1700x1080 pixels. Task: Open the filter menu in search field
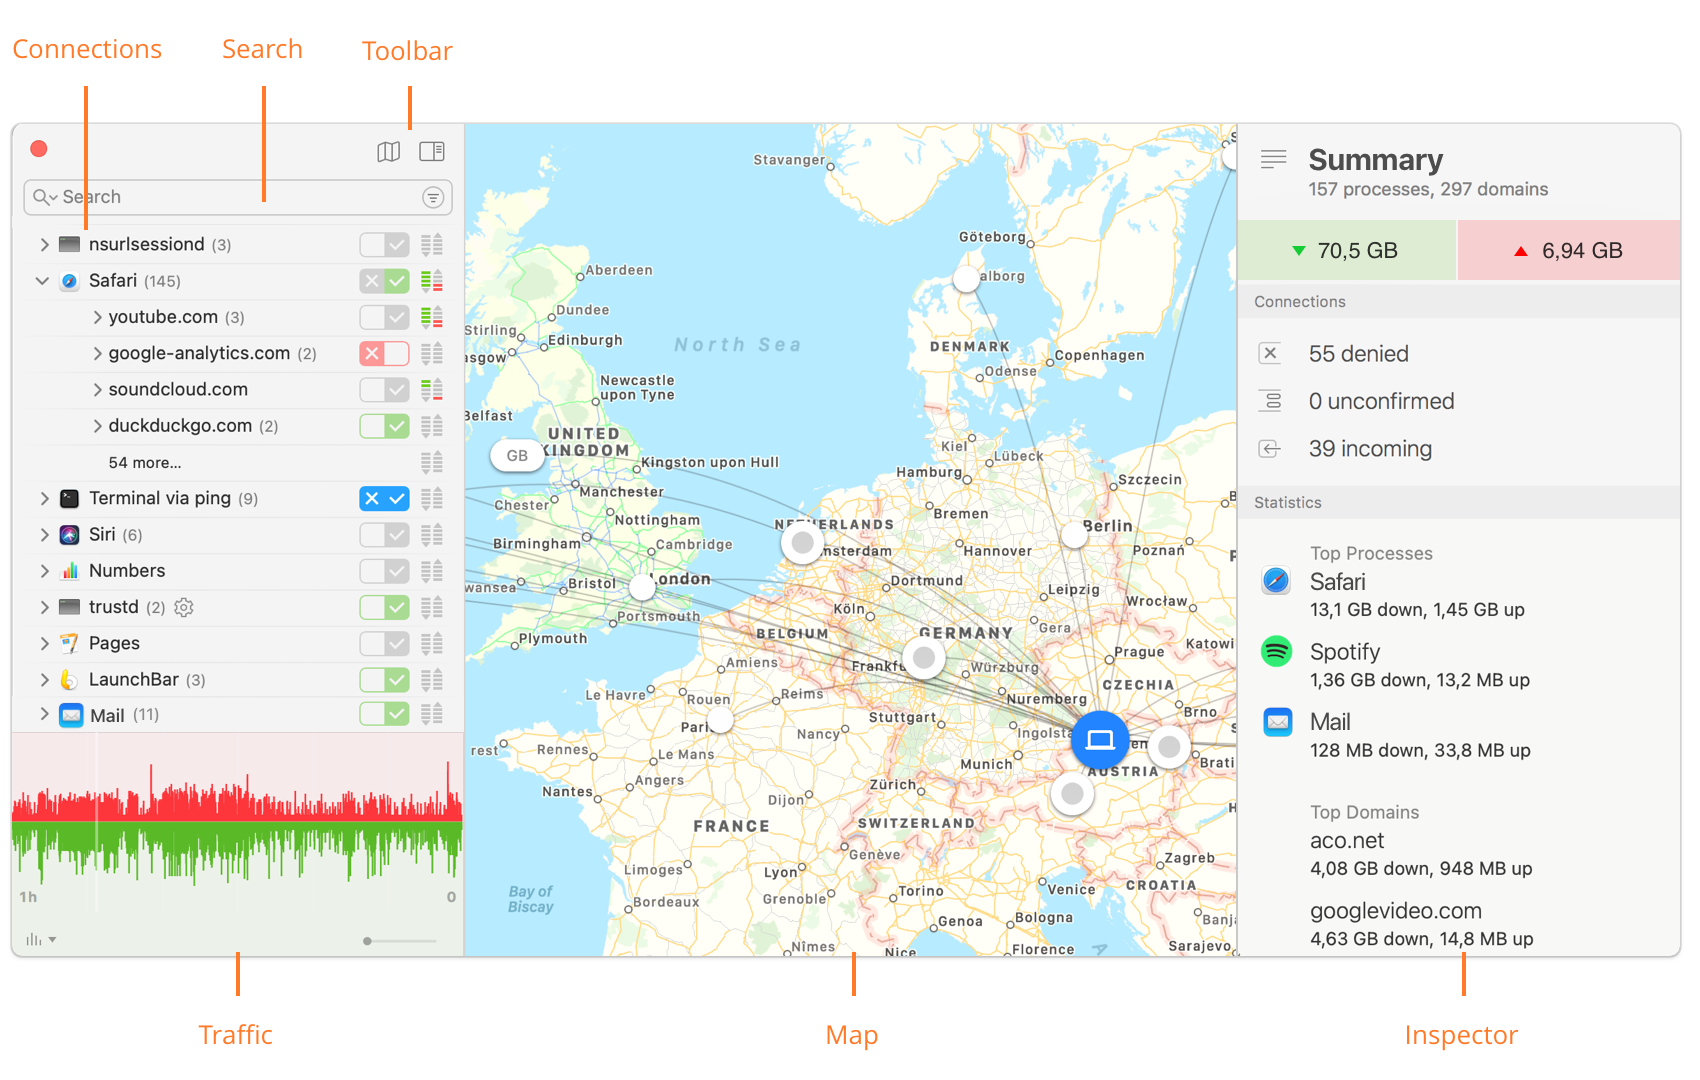433,197
